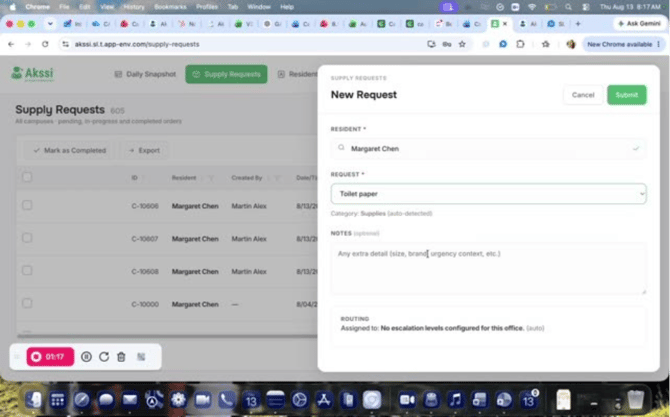Open Finder from the Dock
Screen dimensions: 670x417
(33, 400)
